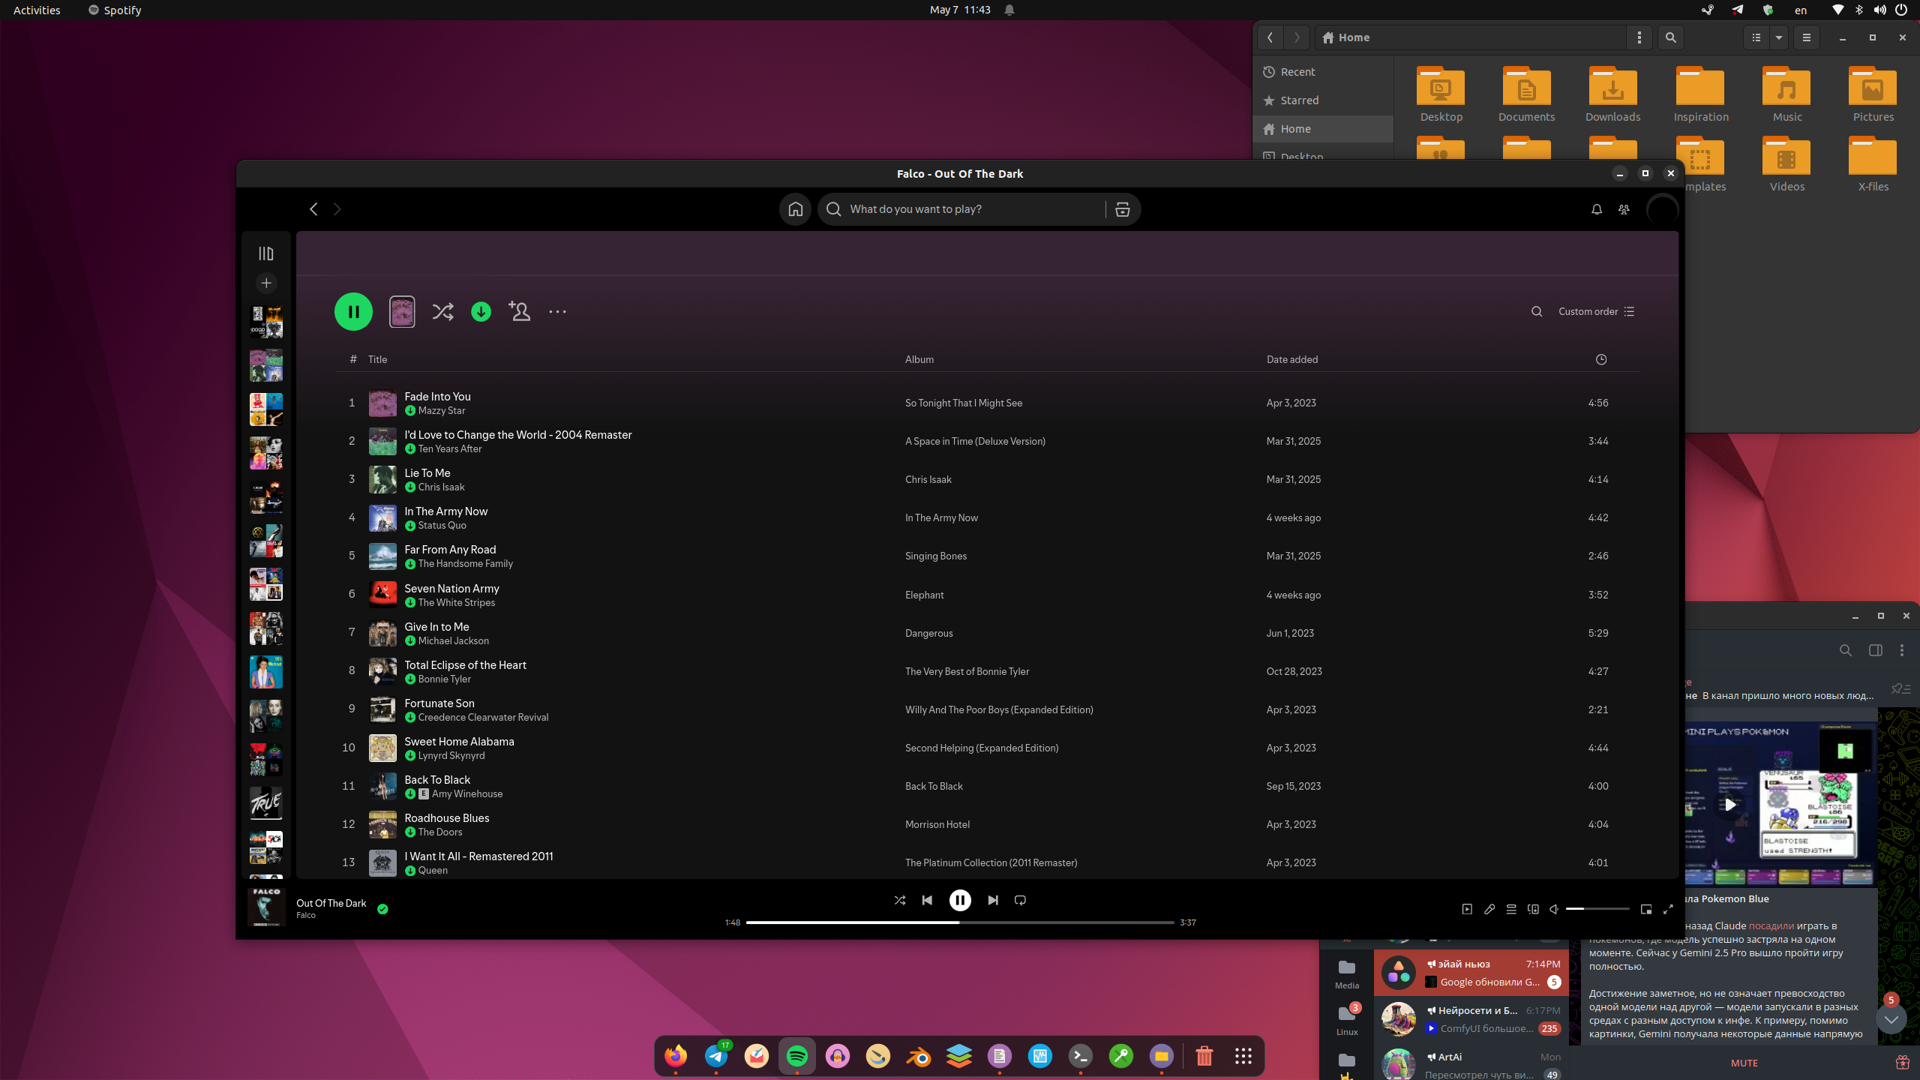Mute volume via speaker icon
The image size is (1920, 1080).
(1554, 909)
